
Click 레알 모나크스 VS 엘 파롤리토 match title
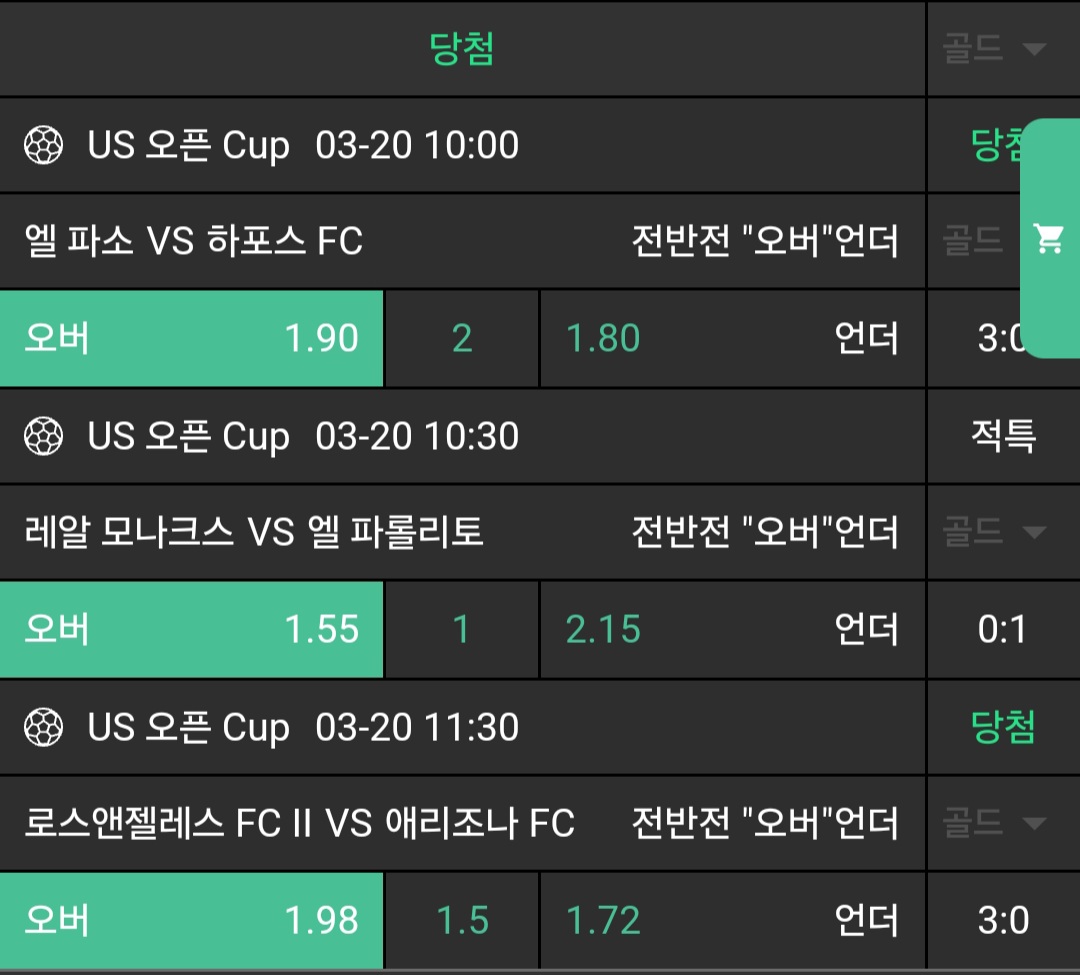coord(254,531)
